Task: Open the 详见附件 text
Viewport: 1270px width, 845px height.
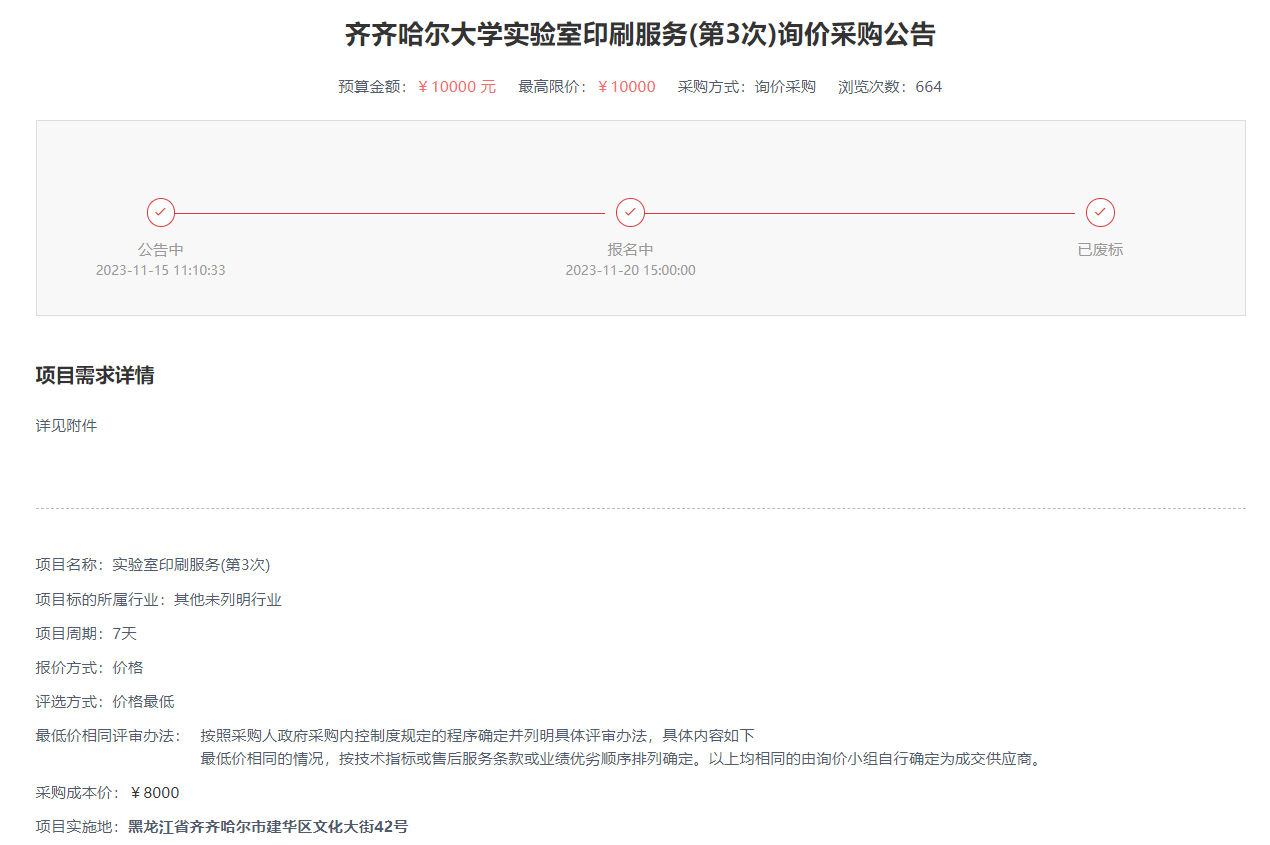Action: (67, 426)
